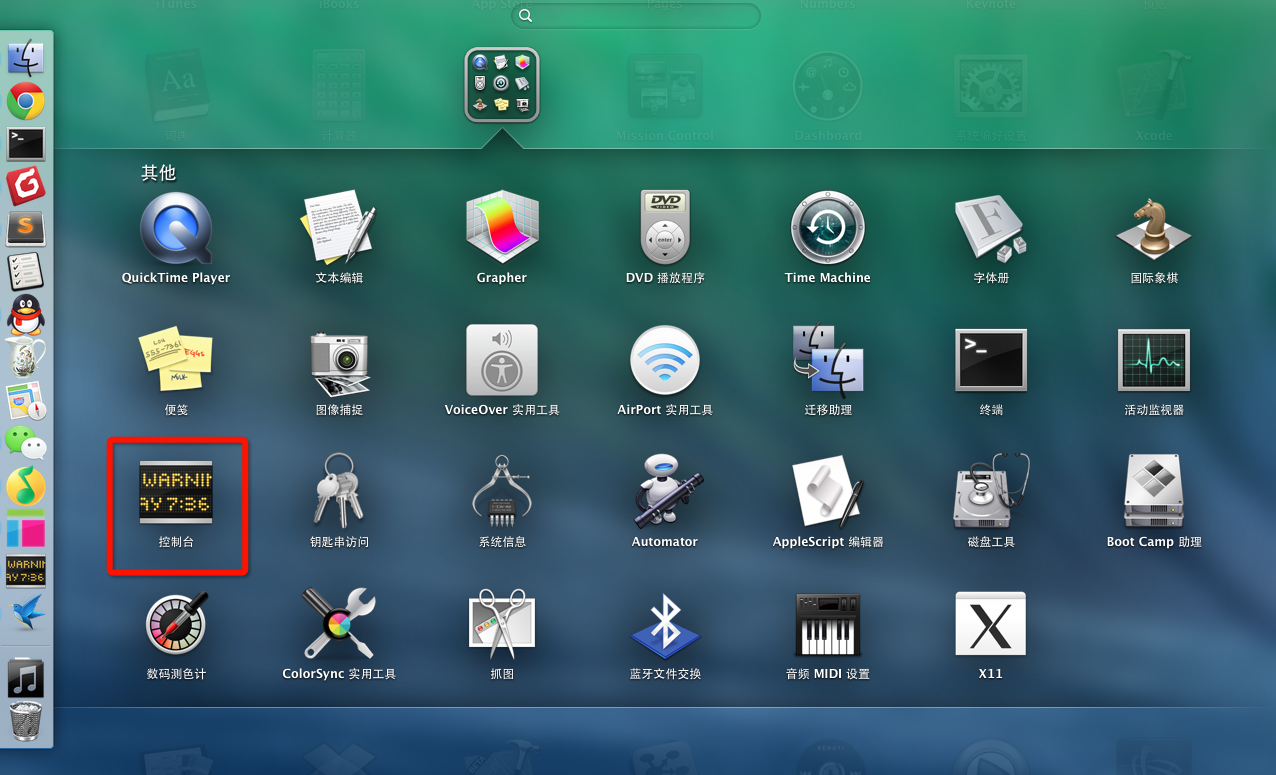1276x775 pixels.
Task: Open 蓝牙文件交换 (Bluetooth File Exchange)
Action: (665, 624)
